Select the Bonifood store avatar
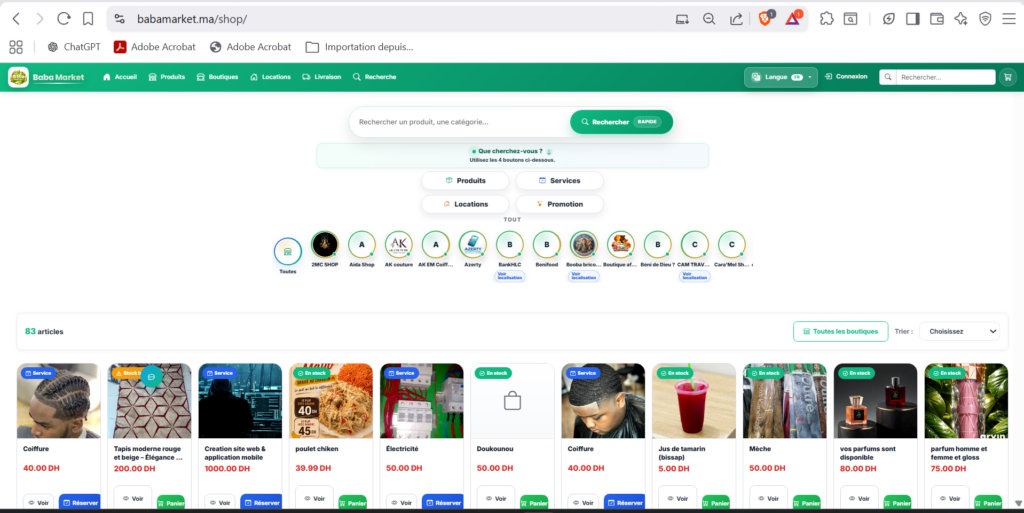 pyautogui.click(x=547, y=245)
